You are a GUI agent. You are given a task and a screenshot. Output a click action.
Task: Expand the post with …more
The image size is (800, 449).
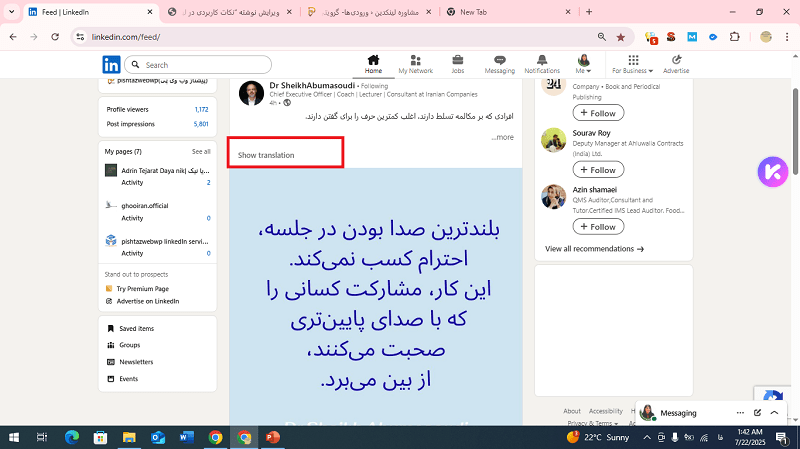(x=502, y=137)
